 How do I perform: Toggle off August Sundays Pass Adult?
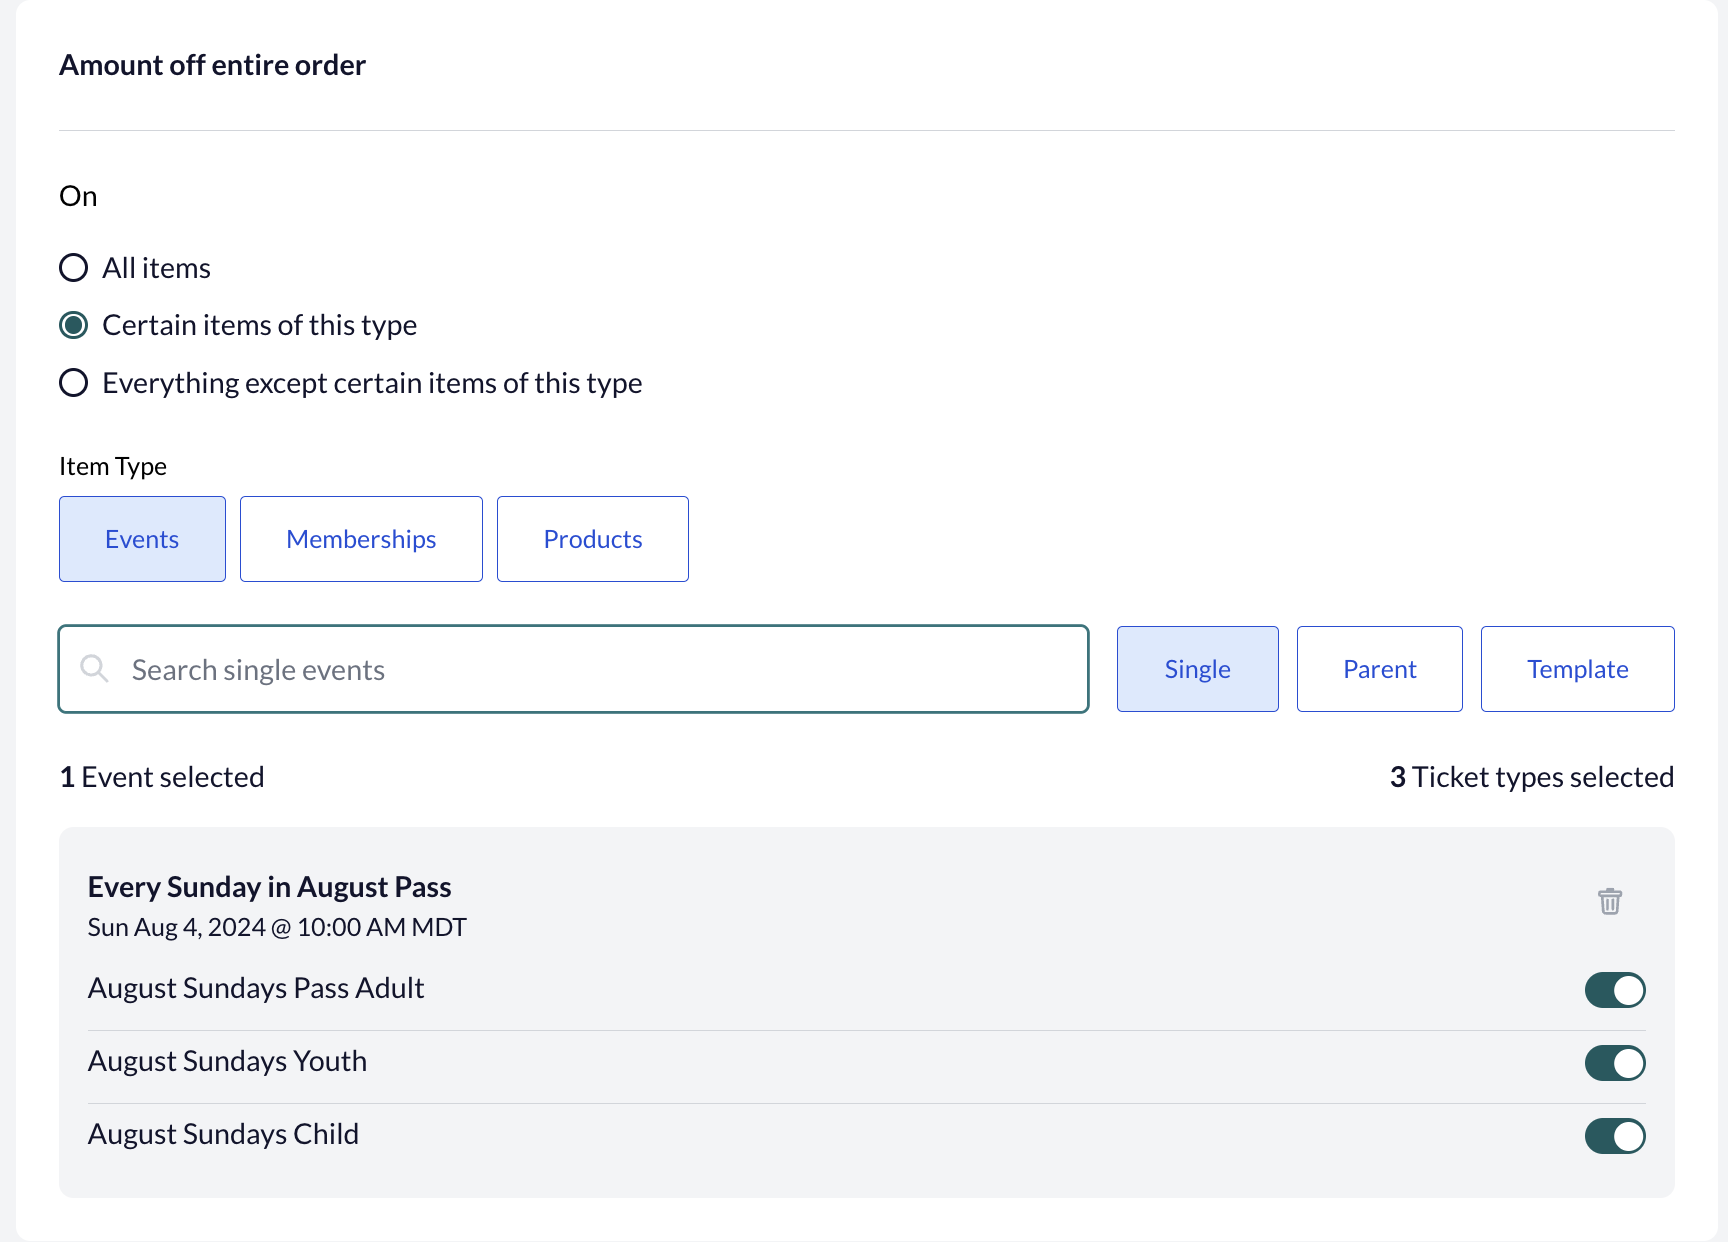[1615, 990]
